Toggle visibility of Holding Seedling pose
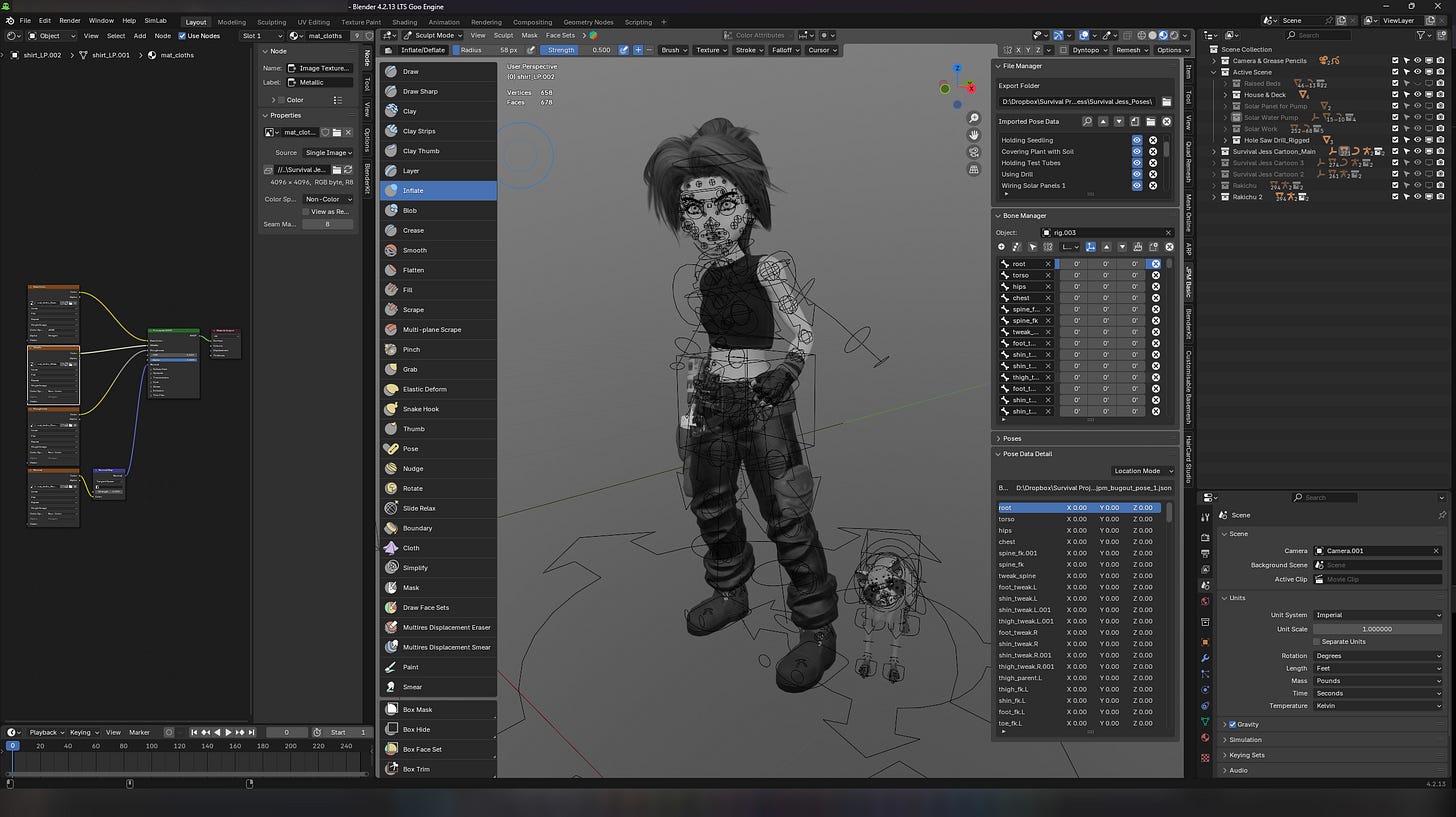Screen dimensions: 1456x817 (x=1136, y=141)
